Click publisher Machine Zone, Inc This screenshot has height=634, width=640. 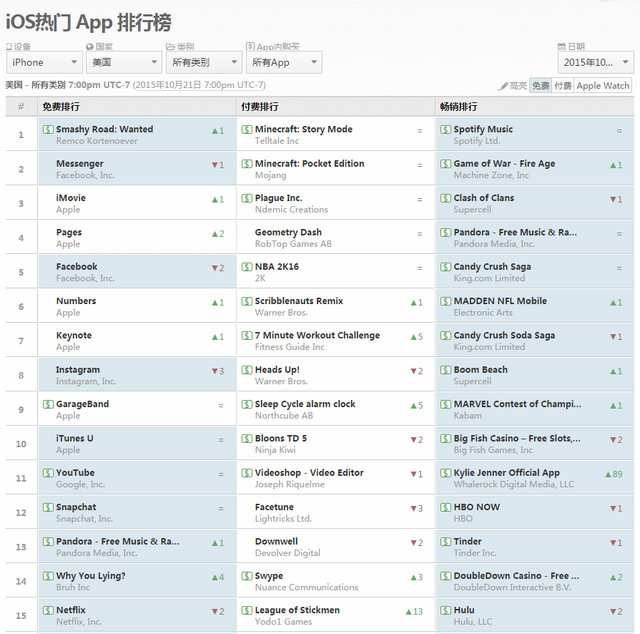[491, 175]
